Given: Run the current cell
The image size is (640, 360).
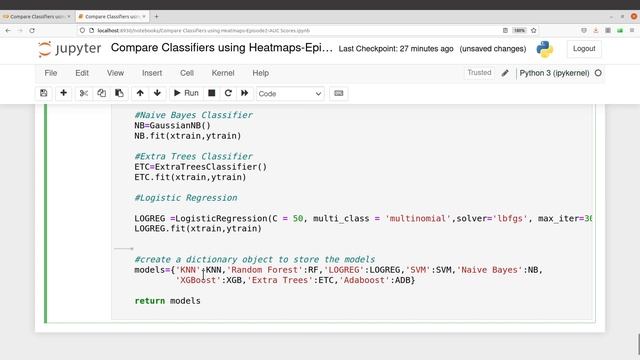Looking at the screenshot, I should tap(186, 93).
